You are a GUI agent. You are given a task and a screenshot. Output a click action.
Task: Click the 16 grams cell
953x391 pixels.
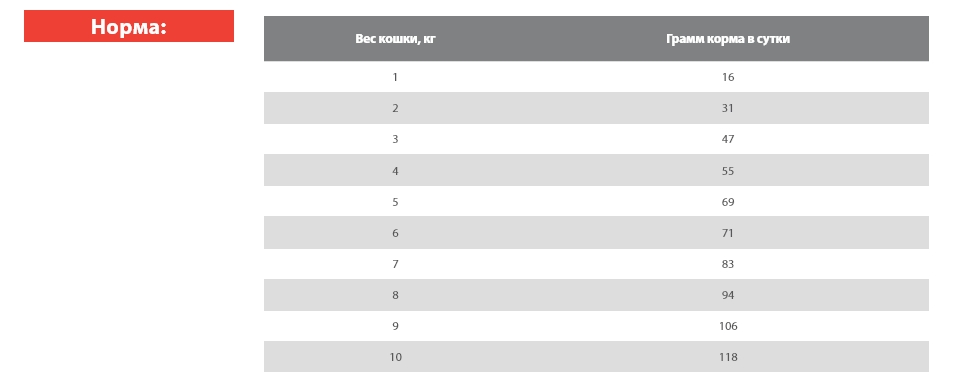coord(728,77)
